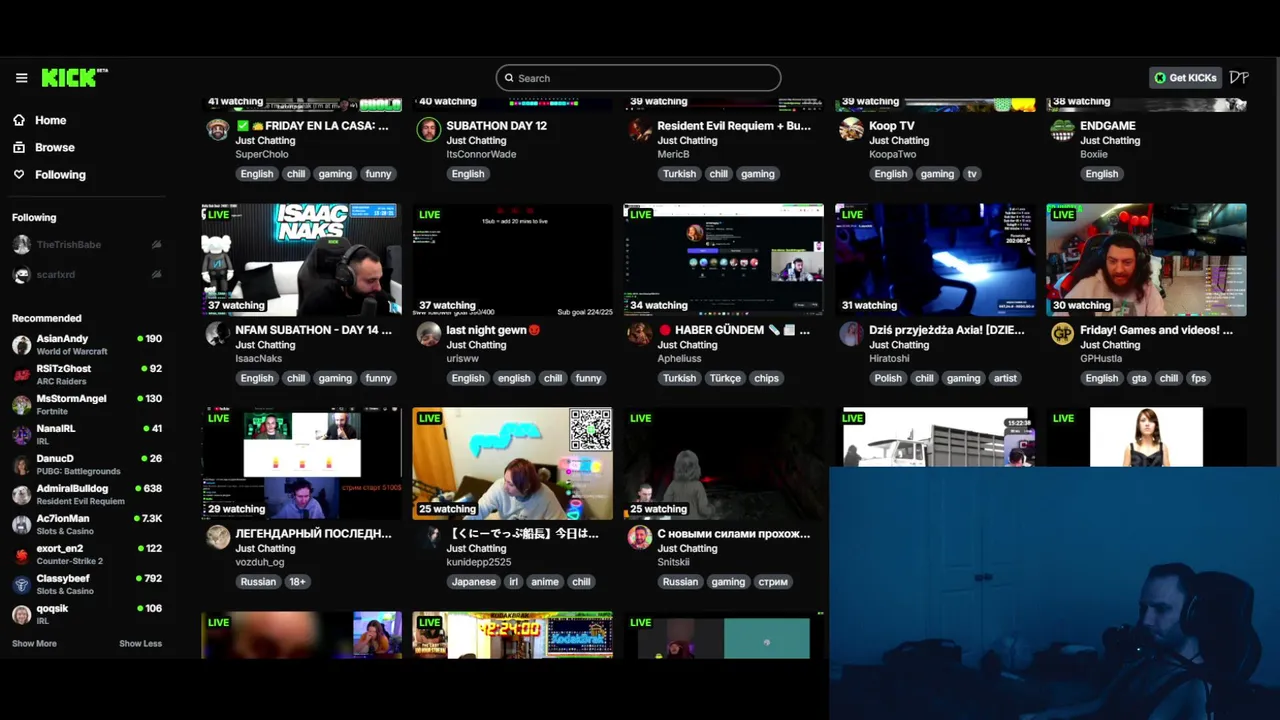This screenshot has height=720, width=1280.
Task: Click GPHustla channel avatar under stream
Action: point(1062,334)
